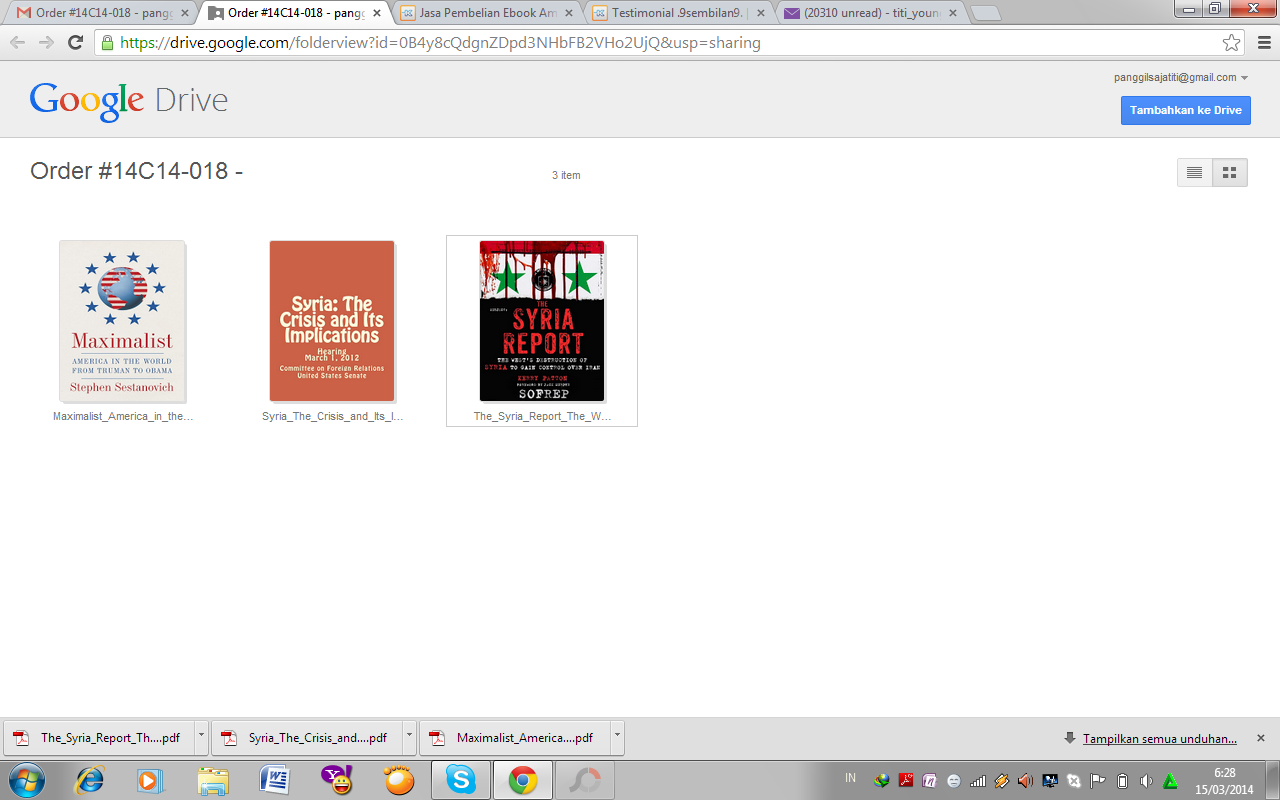
Task: Open a new browser tab
Action: (x=985, y=14)
